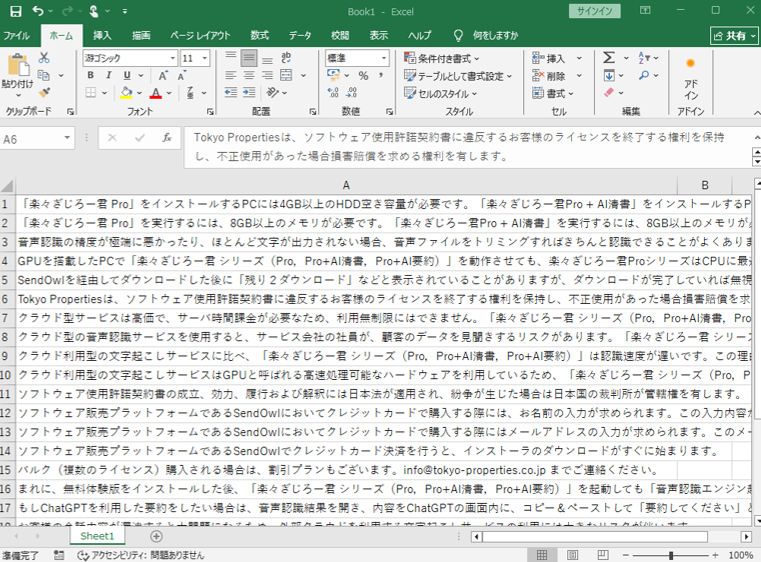Image resolution: width=761 pixels, height=562 pixels.
Task: Open the Formulas tab
Action: [260, 35]
